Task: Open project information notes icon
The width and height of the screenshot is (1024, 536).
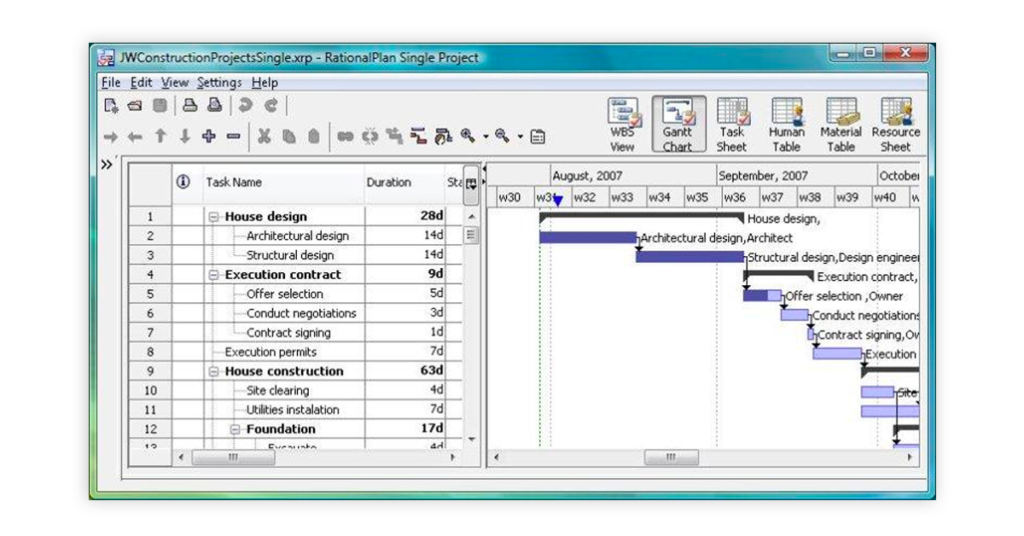Action: click(x=537, y=137)
